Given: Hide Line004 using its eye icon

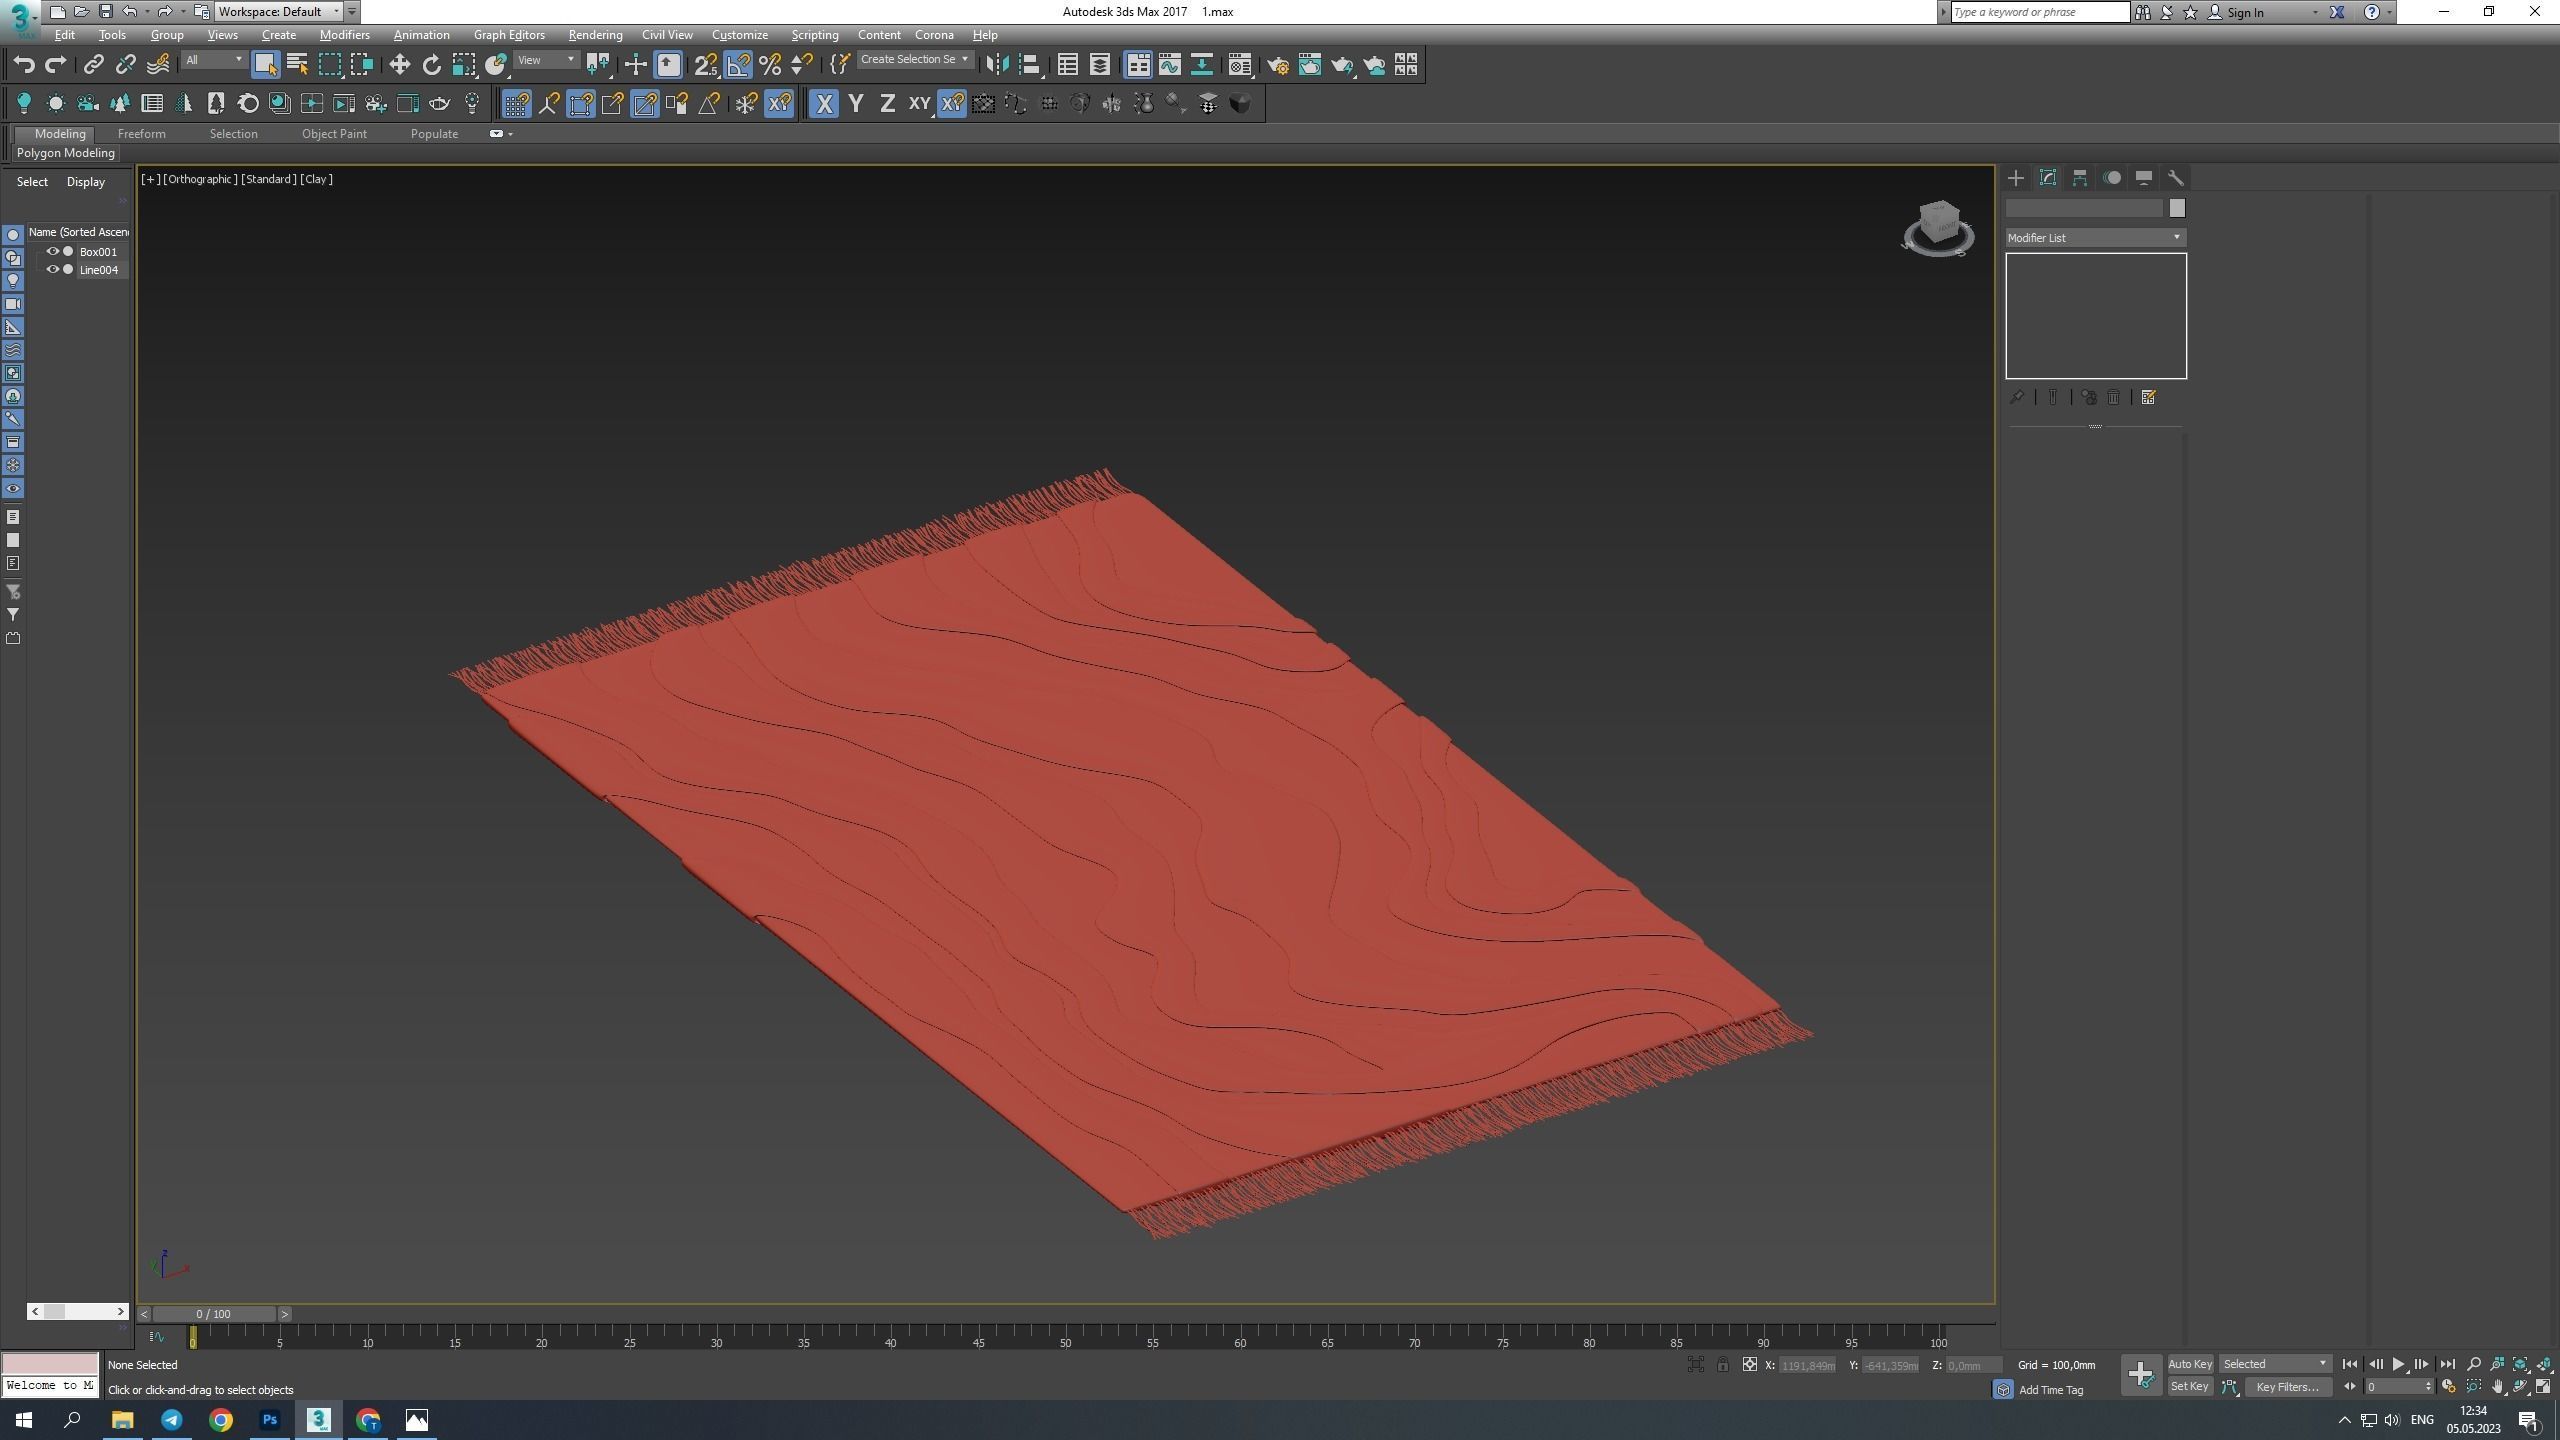Looking at the screenshot, I should coord(53,270).
